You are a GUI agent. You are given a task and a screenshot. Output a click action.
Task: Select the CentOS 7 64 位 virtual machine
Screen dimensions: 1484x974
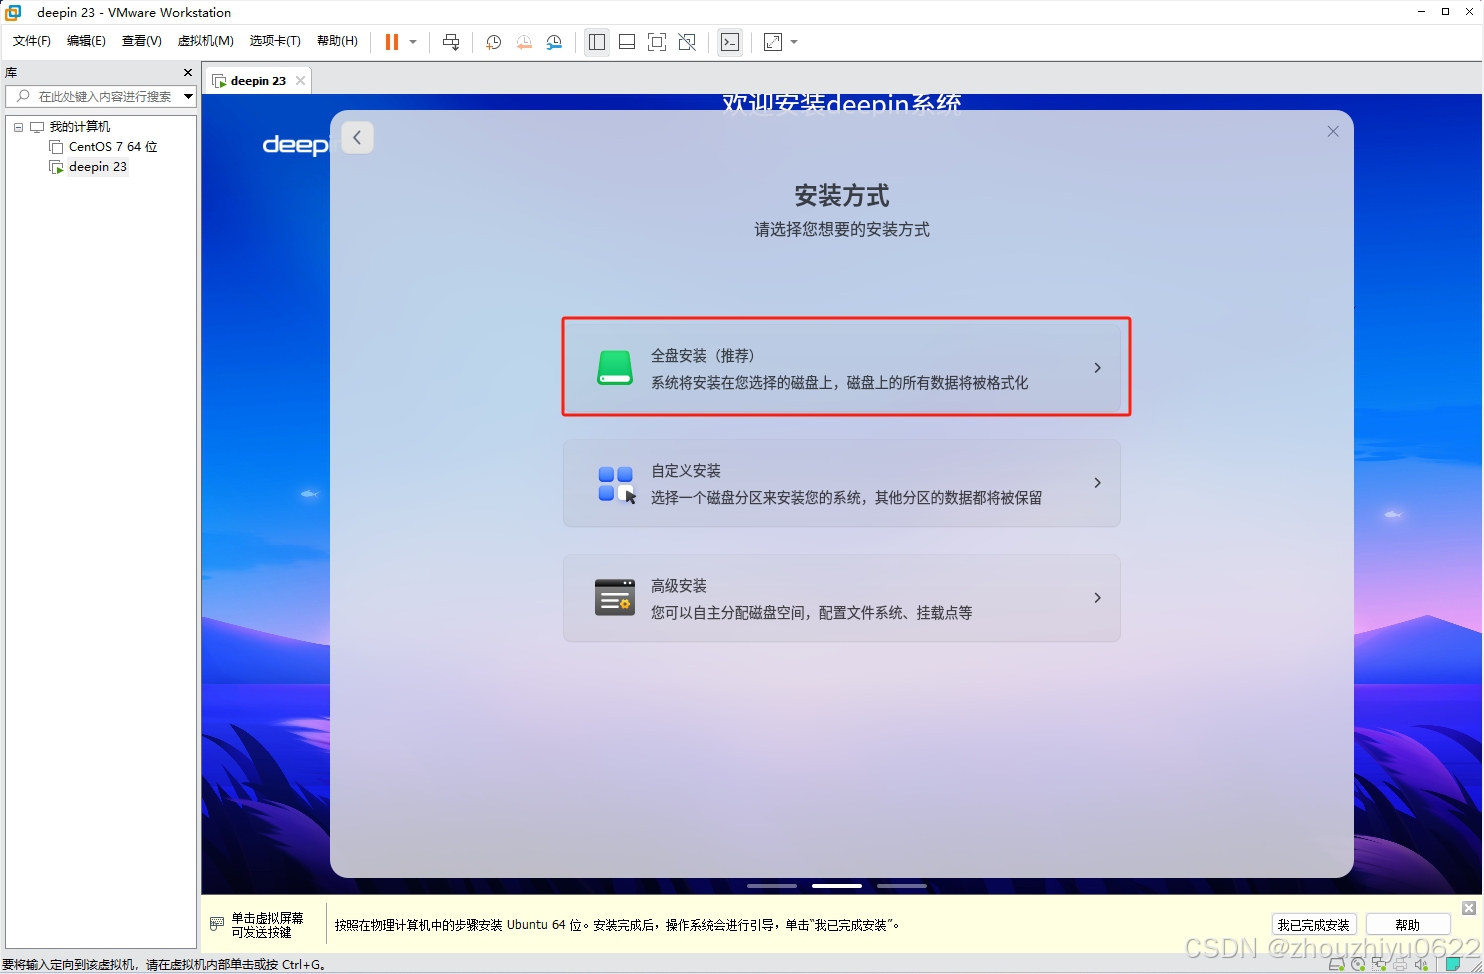(x=113, y=147)
